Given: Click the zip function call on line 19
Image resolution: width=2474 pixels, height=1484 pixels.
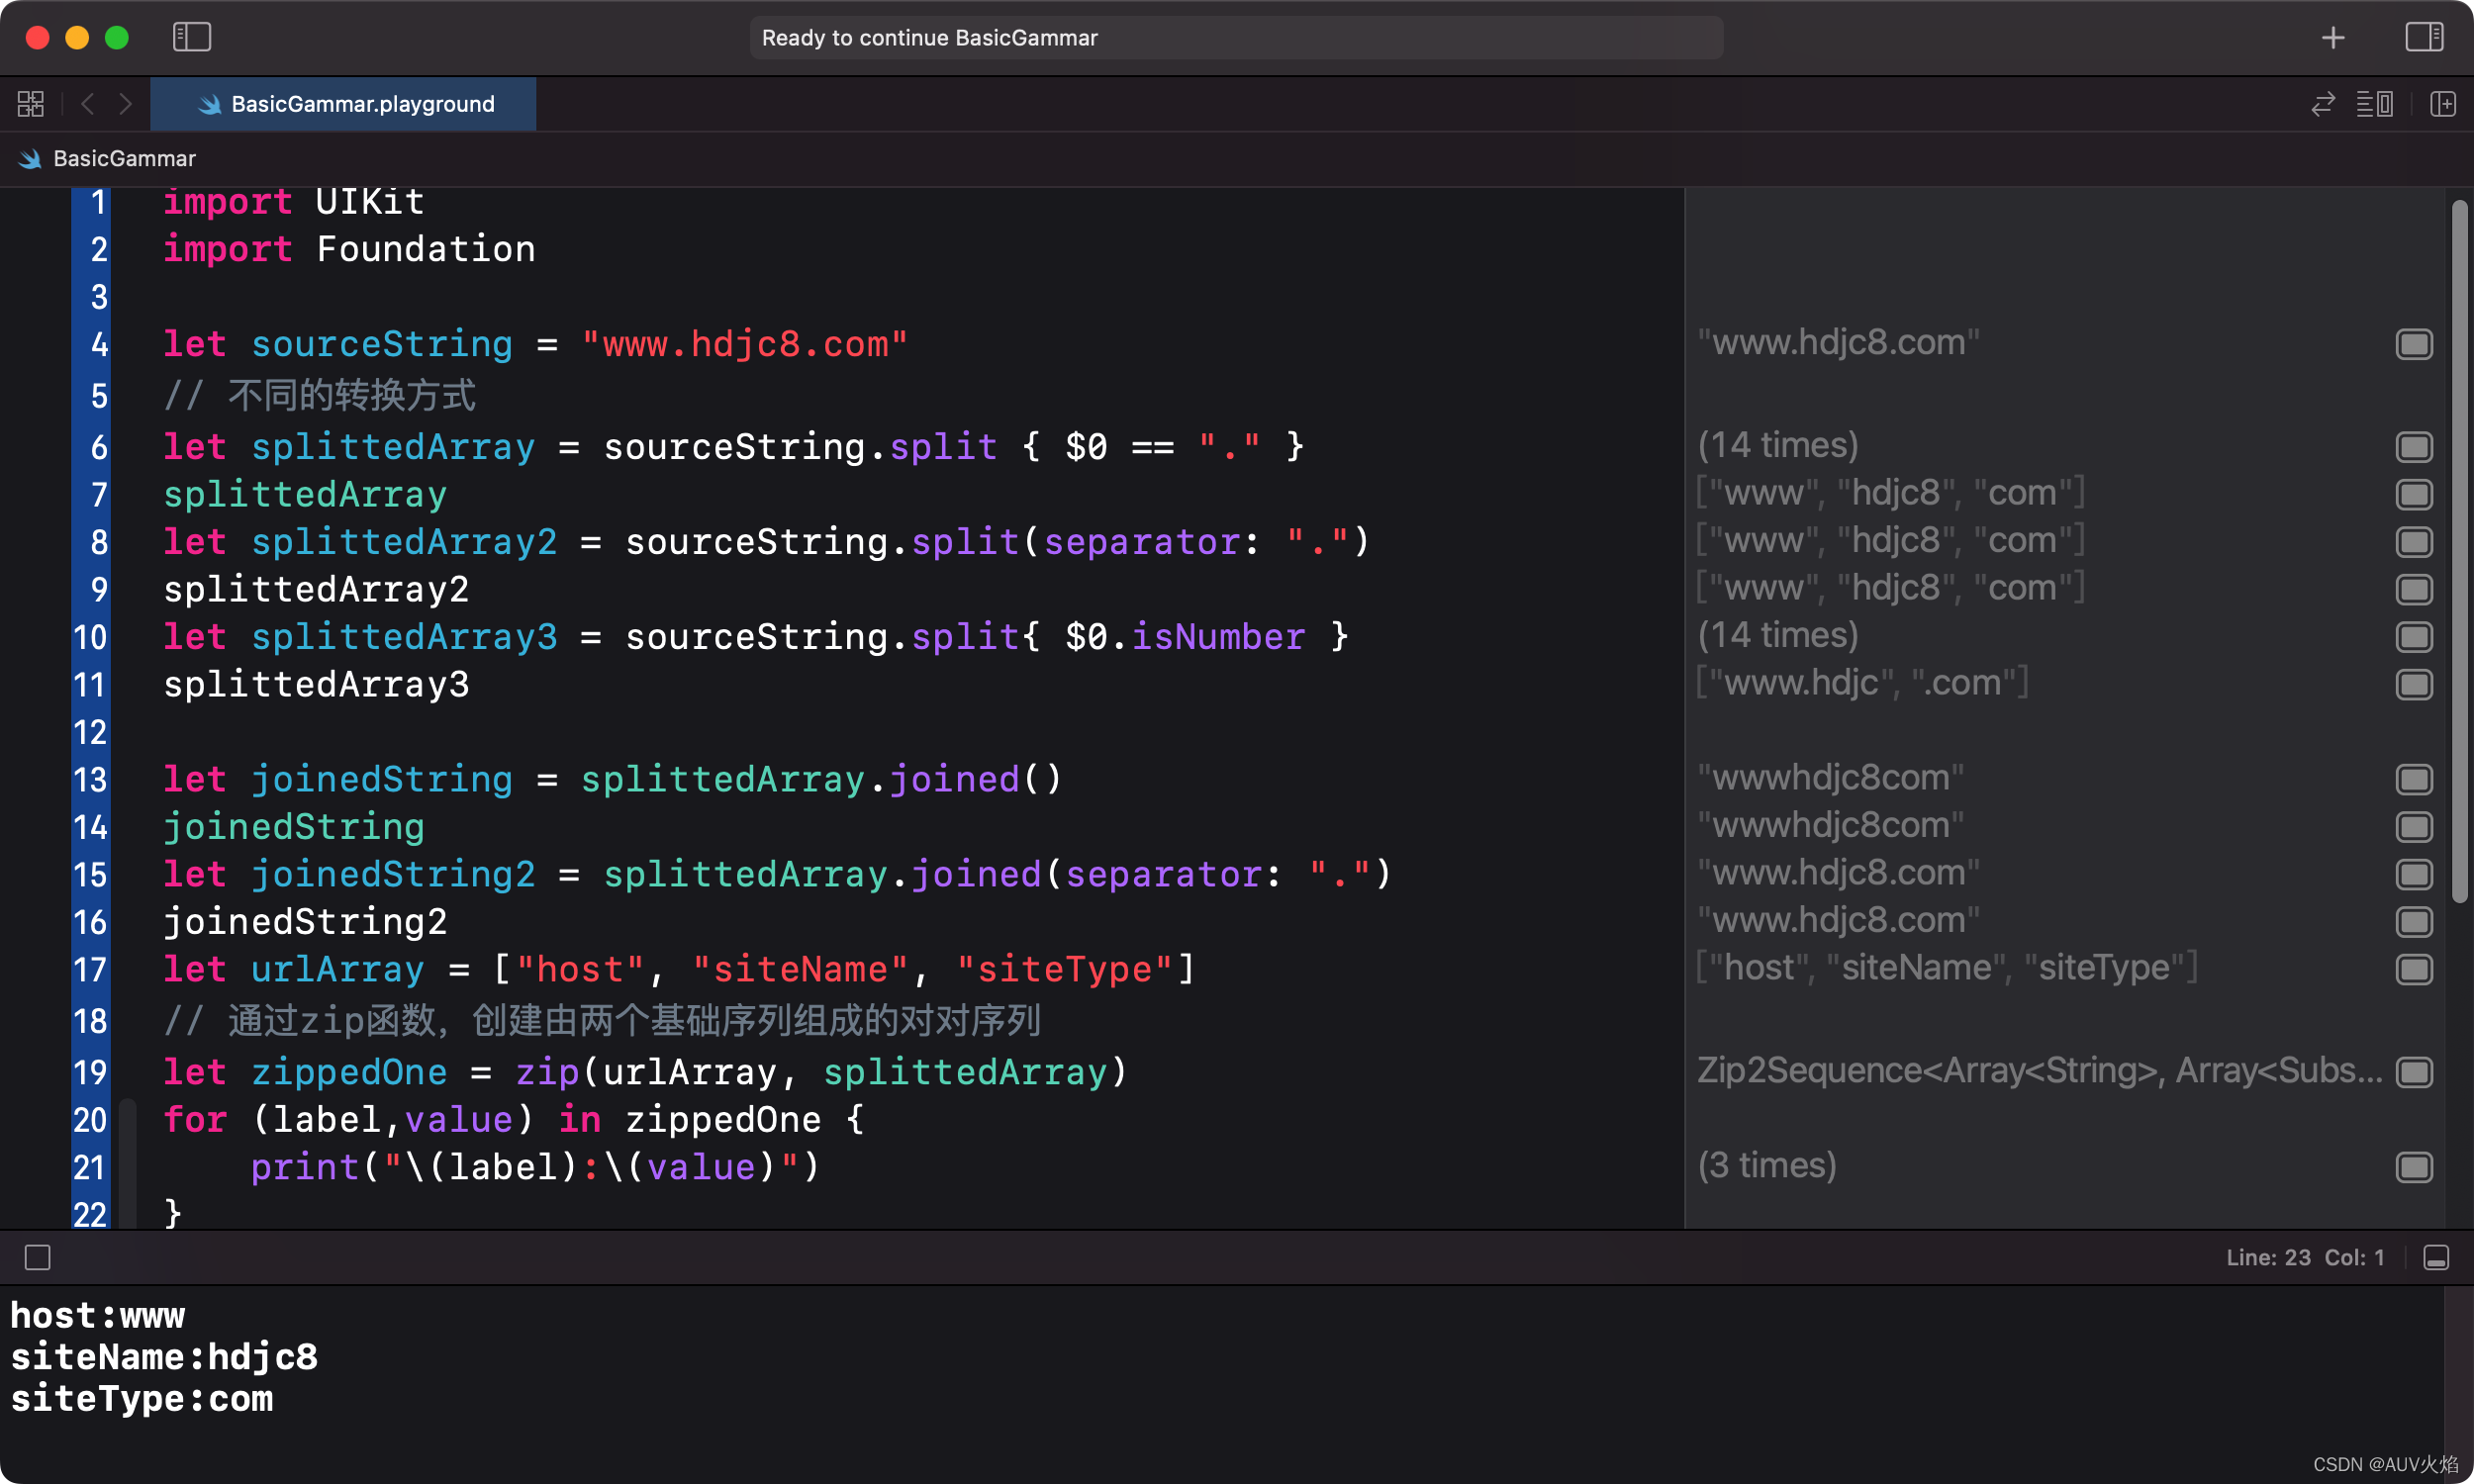Looking at the screenshot, I should [x=547, y=1072].
